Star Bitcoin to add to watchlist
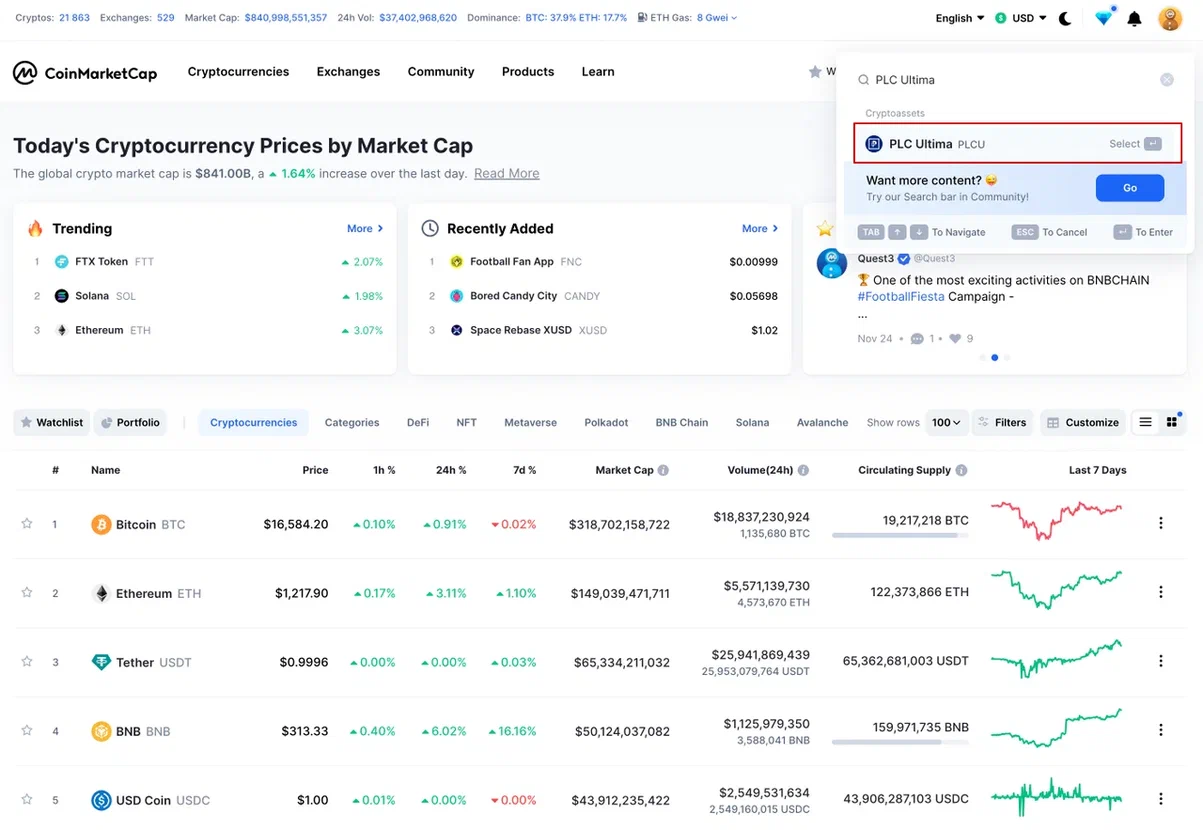 click(27, 524)
